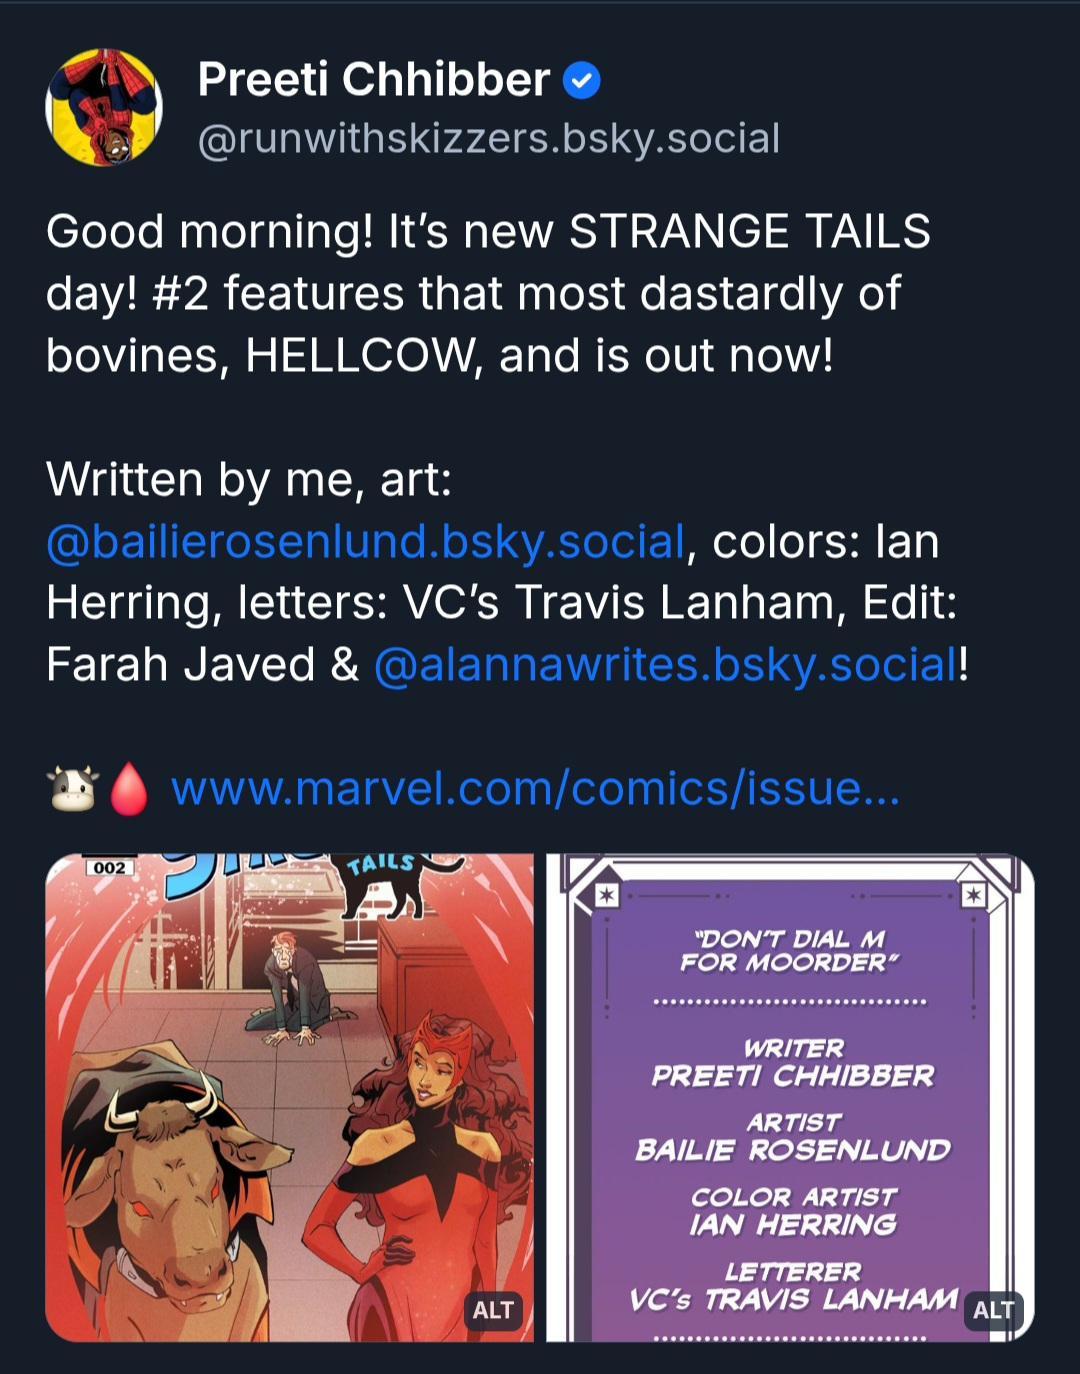This screenshot has width=1080, height=1374.
Task: Open the purple credits page thumbnail
Action: [790, 1097]
